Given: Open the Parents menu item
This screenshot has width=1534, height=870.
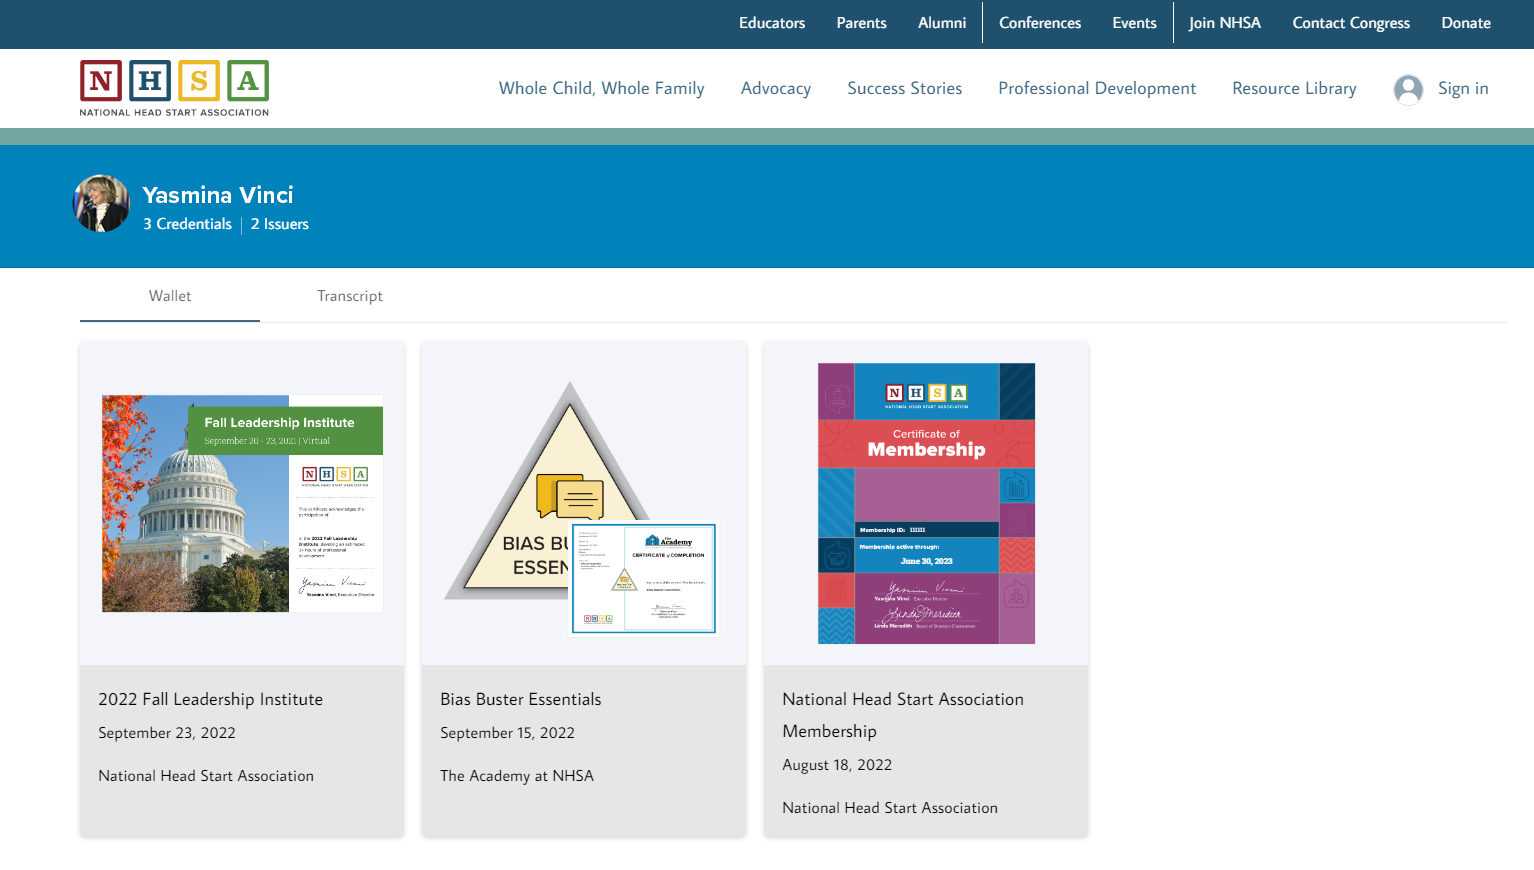Looking at the screenshot, I should coord(861,23).
